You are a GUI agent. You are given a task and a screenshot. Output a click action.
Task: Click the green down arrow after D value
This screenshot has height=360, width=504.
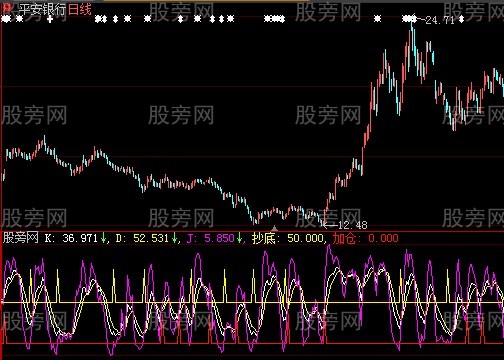pyautogui.click(x=174, y=238)
